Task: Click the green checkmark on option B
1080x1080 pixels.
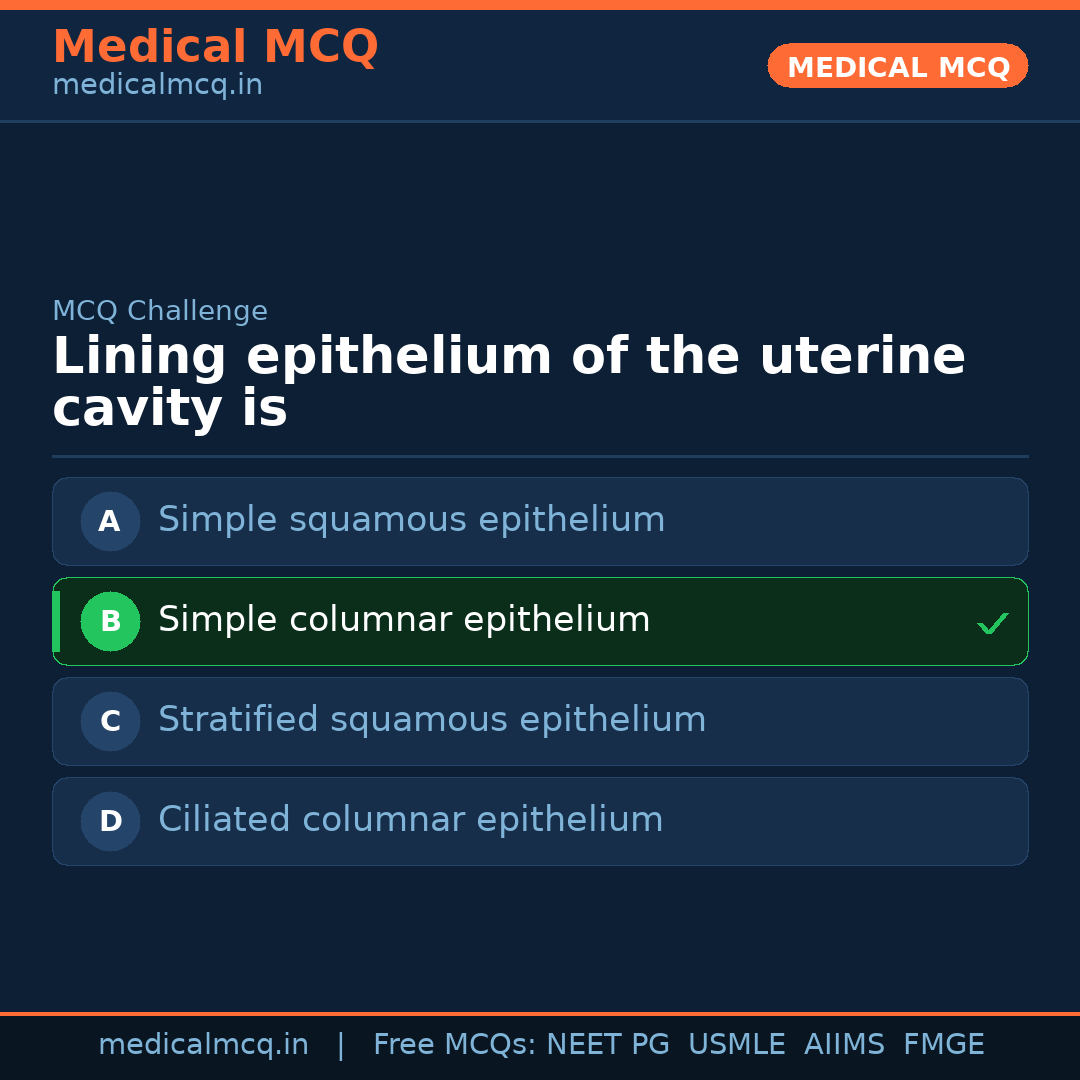Action: (x=992, y=623)
